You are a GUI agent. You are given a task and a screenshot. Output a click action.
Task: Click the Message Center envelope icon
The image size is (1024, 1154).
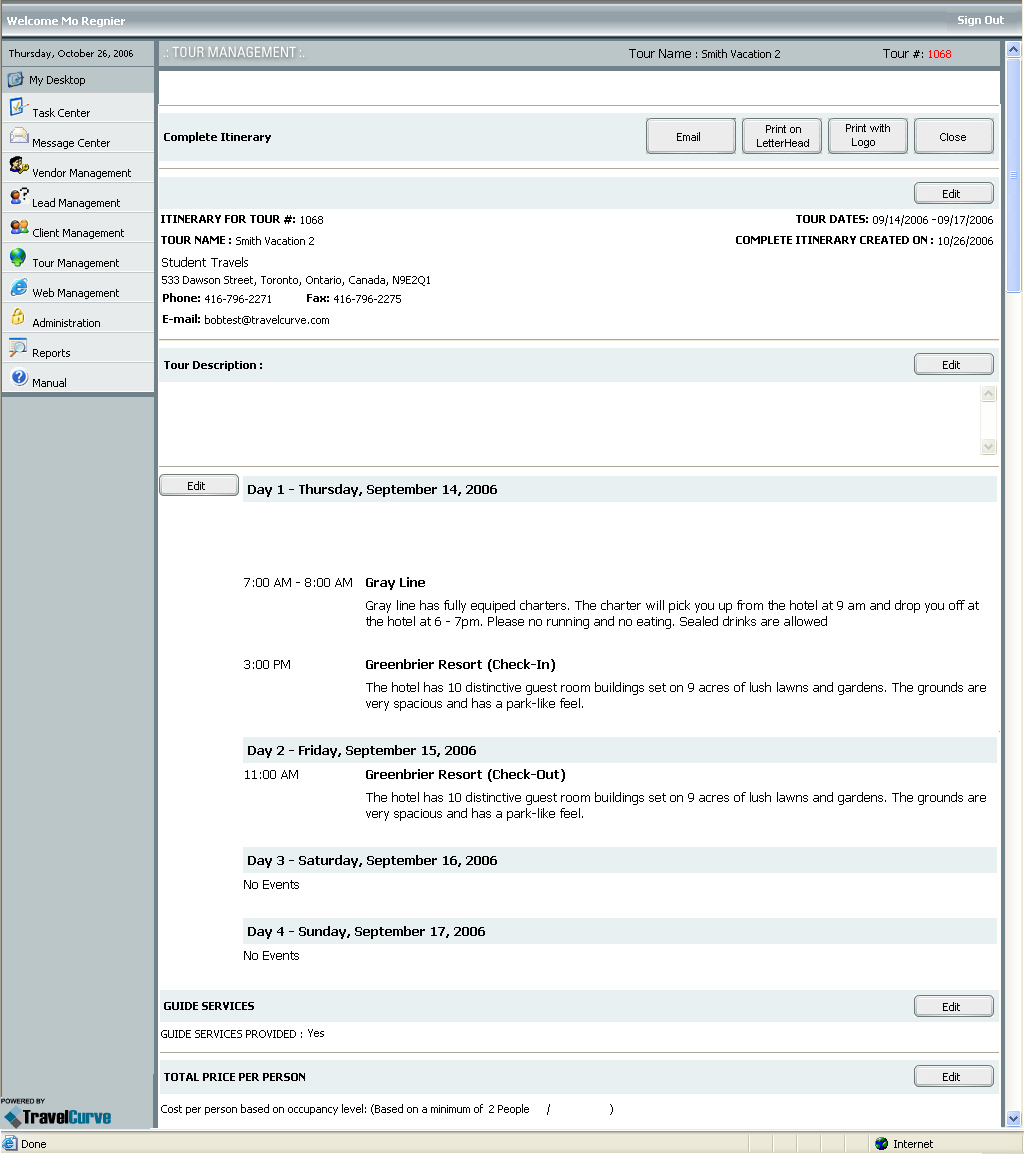19,137
